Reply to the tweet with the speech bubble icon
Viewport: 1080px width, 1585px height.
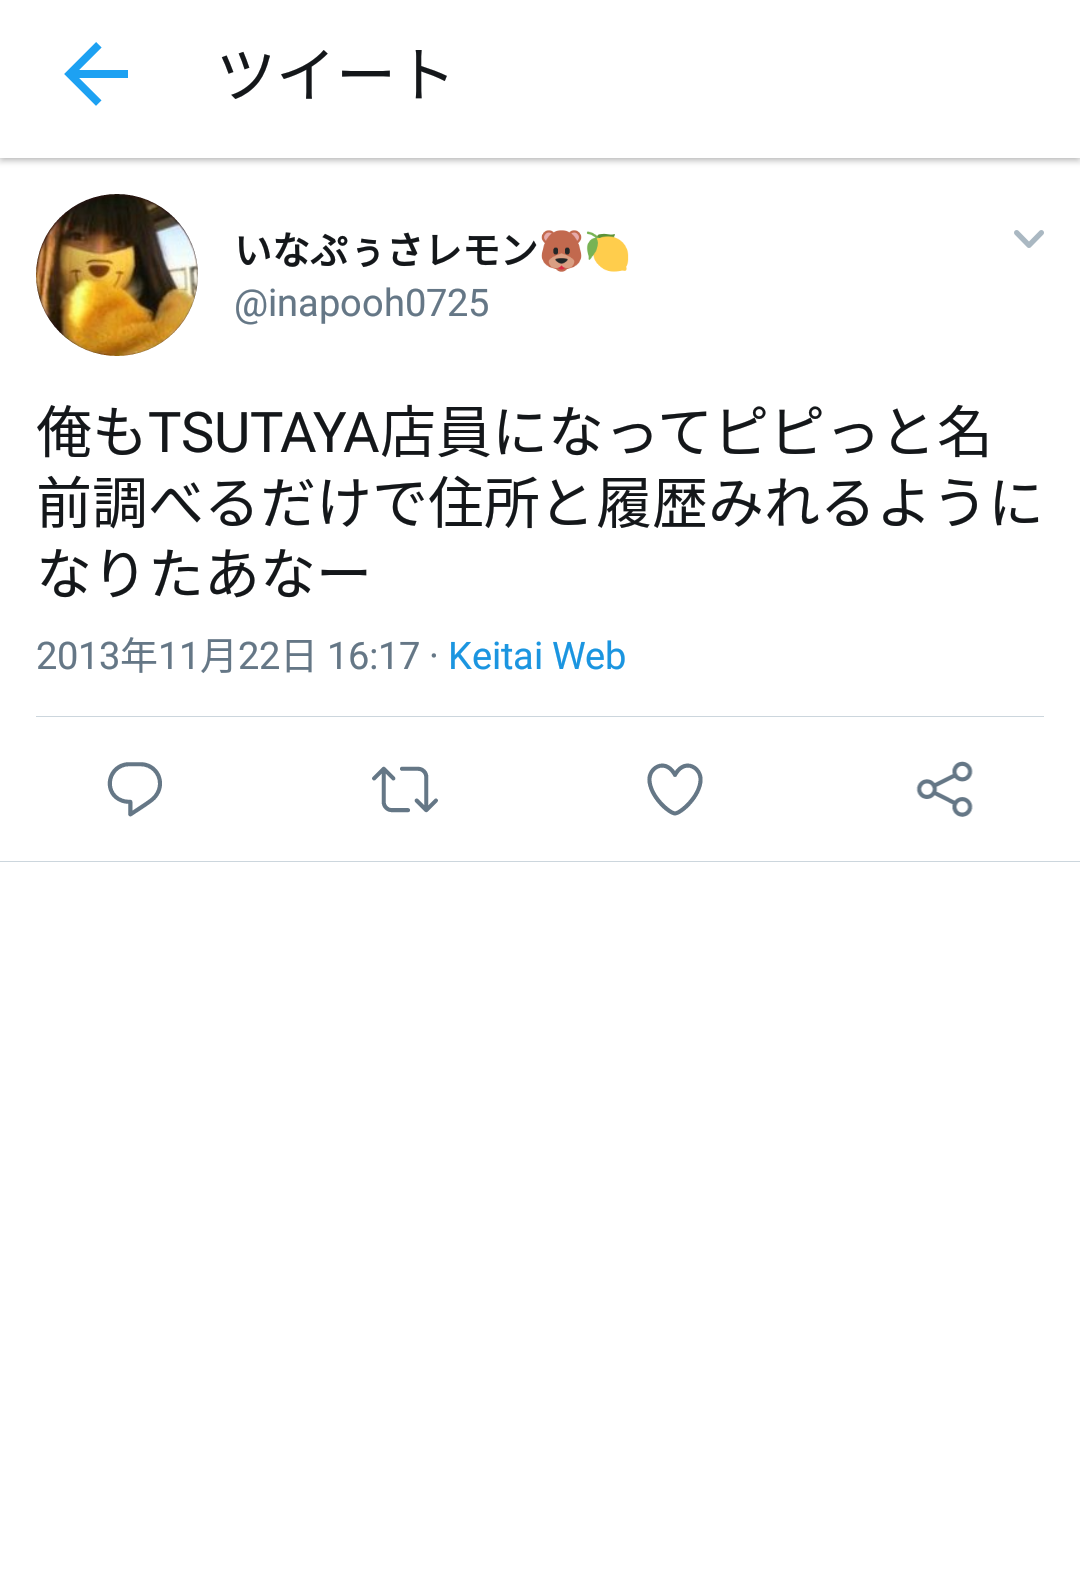135,789
